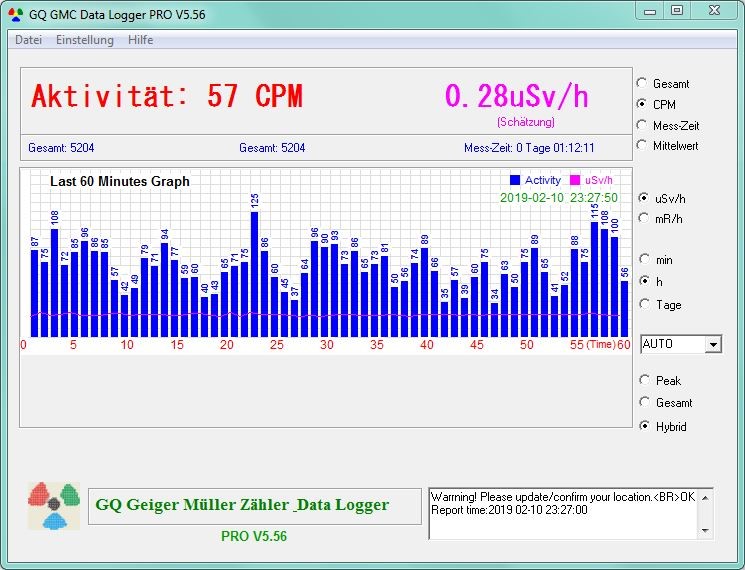The image size is (745, 570).
Task: Click the 0.28uSv/h dose reading
Action: tap(517, 96)
